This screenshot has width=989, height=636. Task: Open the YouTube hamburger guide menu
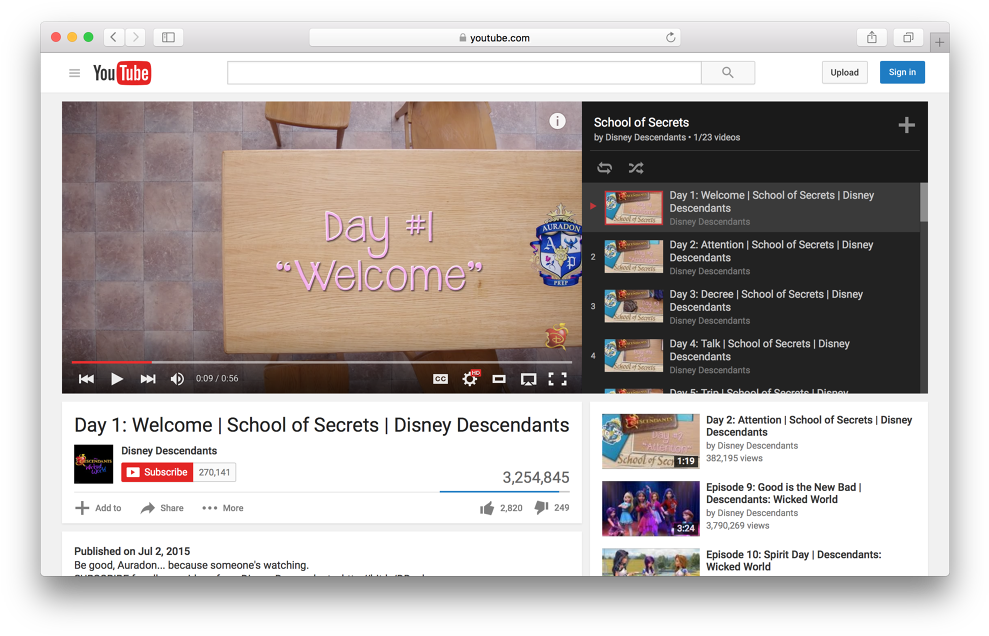pyautogui.click(x=74, y=72)
